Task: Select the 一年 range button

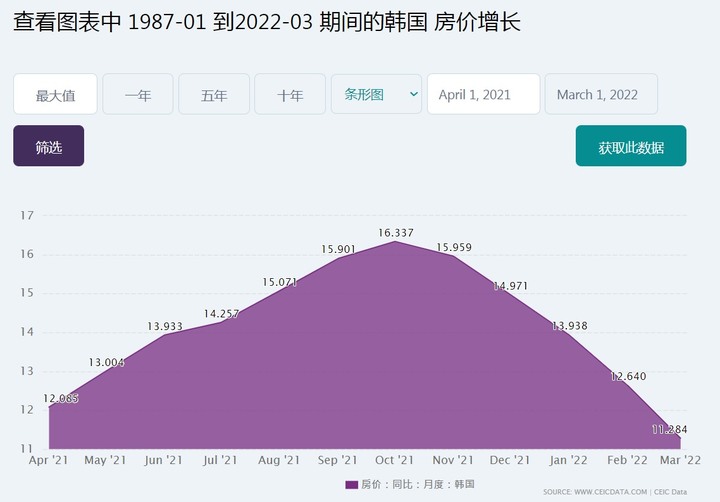Action: 138,94
